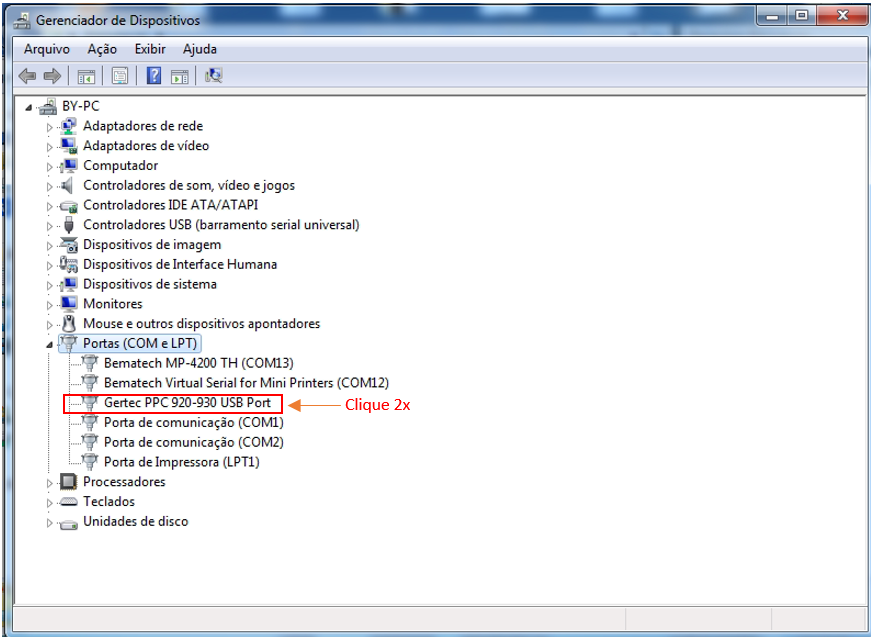Image resolution: width=871 pixels, height=637 pixels.
Task: Toggle the show/hide action pane icon
Action: (x=179, y=76)
